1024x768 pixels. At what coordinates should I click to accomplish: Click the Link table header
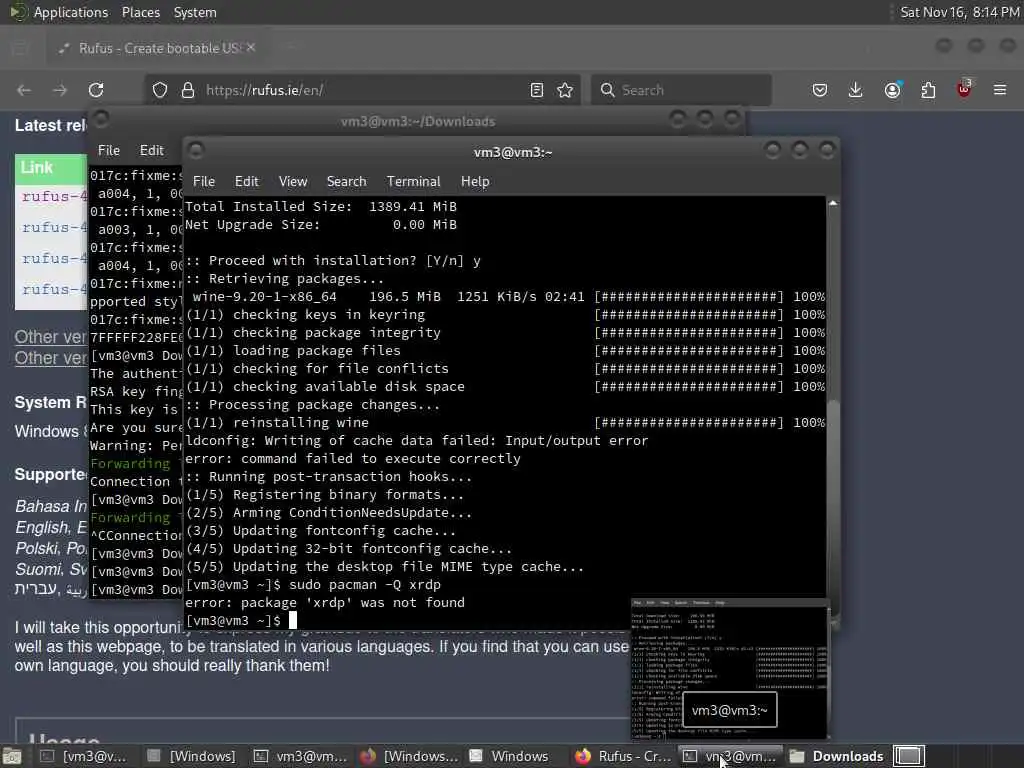click(51, 168)
